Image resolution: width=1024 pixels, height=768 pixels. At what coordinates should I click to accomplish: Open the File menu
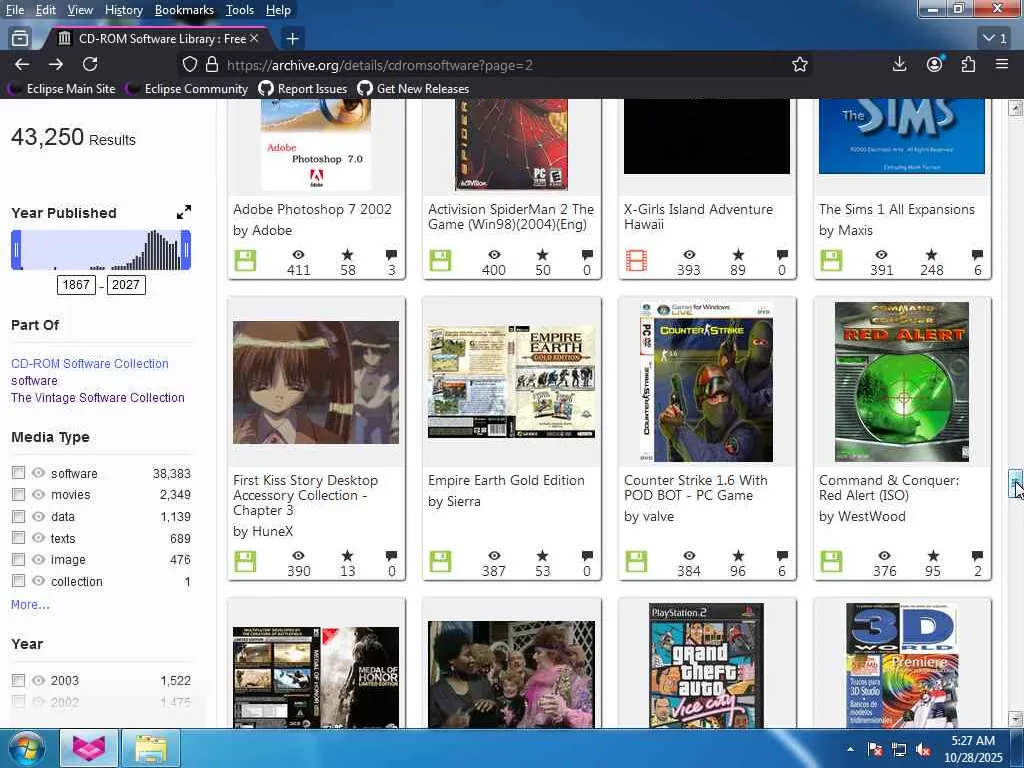(14, 10)
